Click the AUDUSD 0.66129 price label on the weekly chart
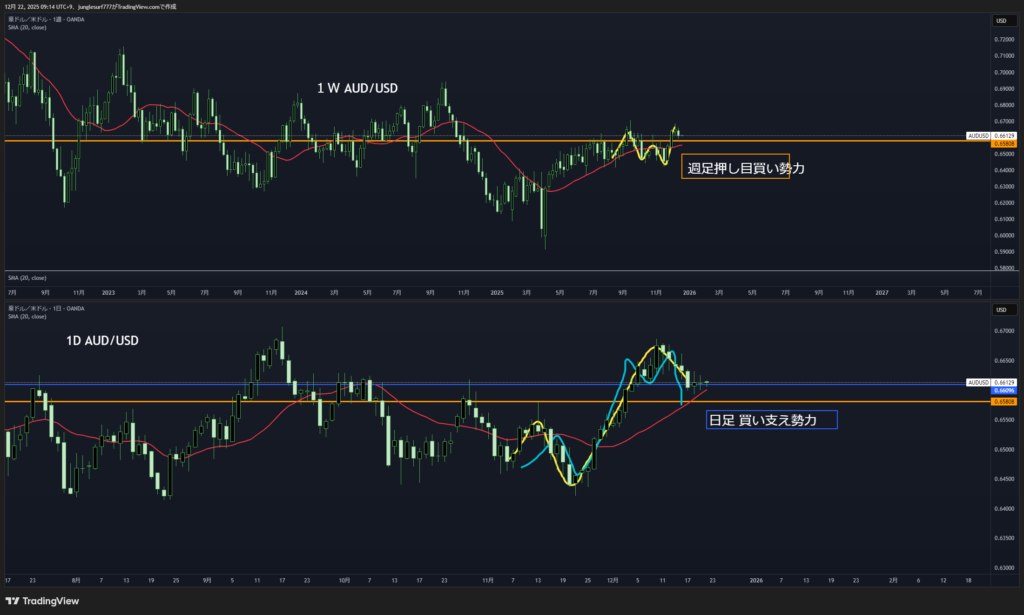 click(991, 135)
